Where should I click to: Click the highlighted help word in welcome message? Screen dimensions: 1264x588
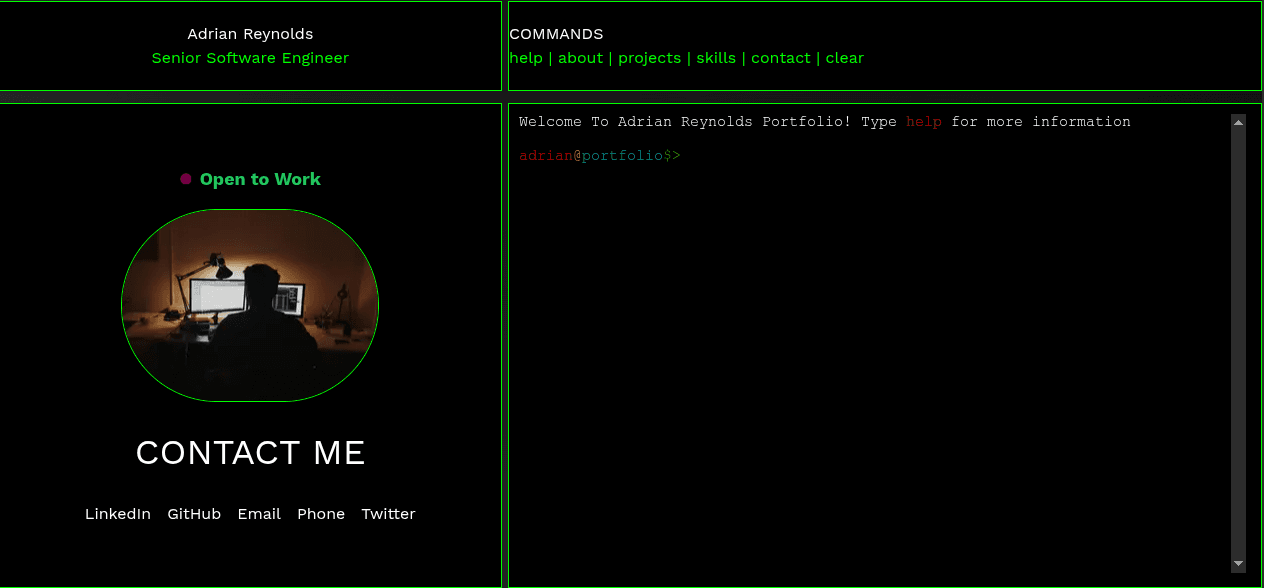pos(923,121)
